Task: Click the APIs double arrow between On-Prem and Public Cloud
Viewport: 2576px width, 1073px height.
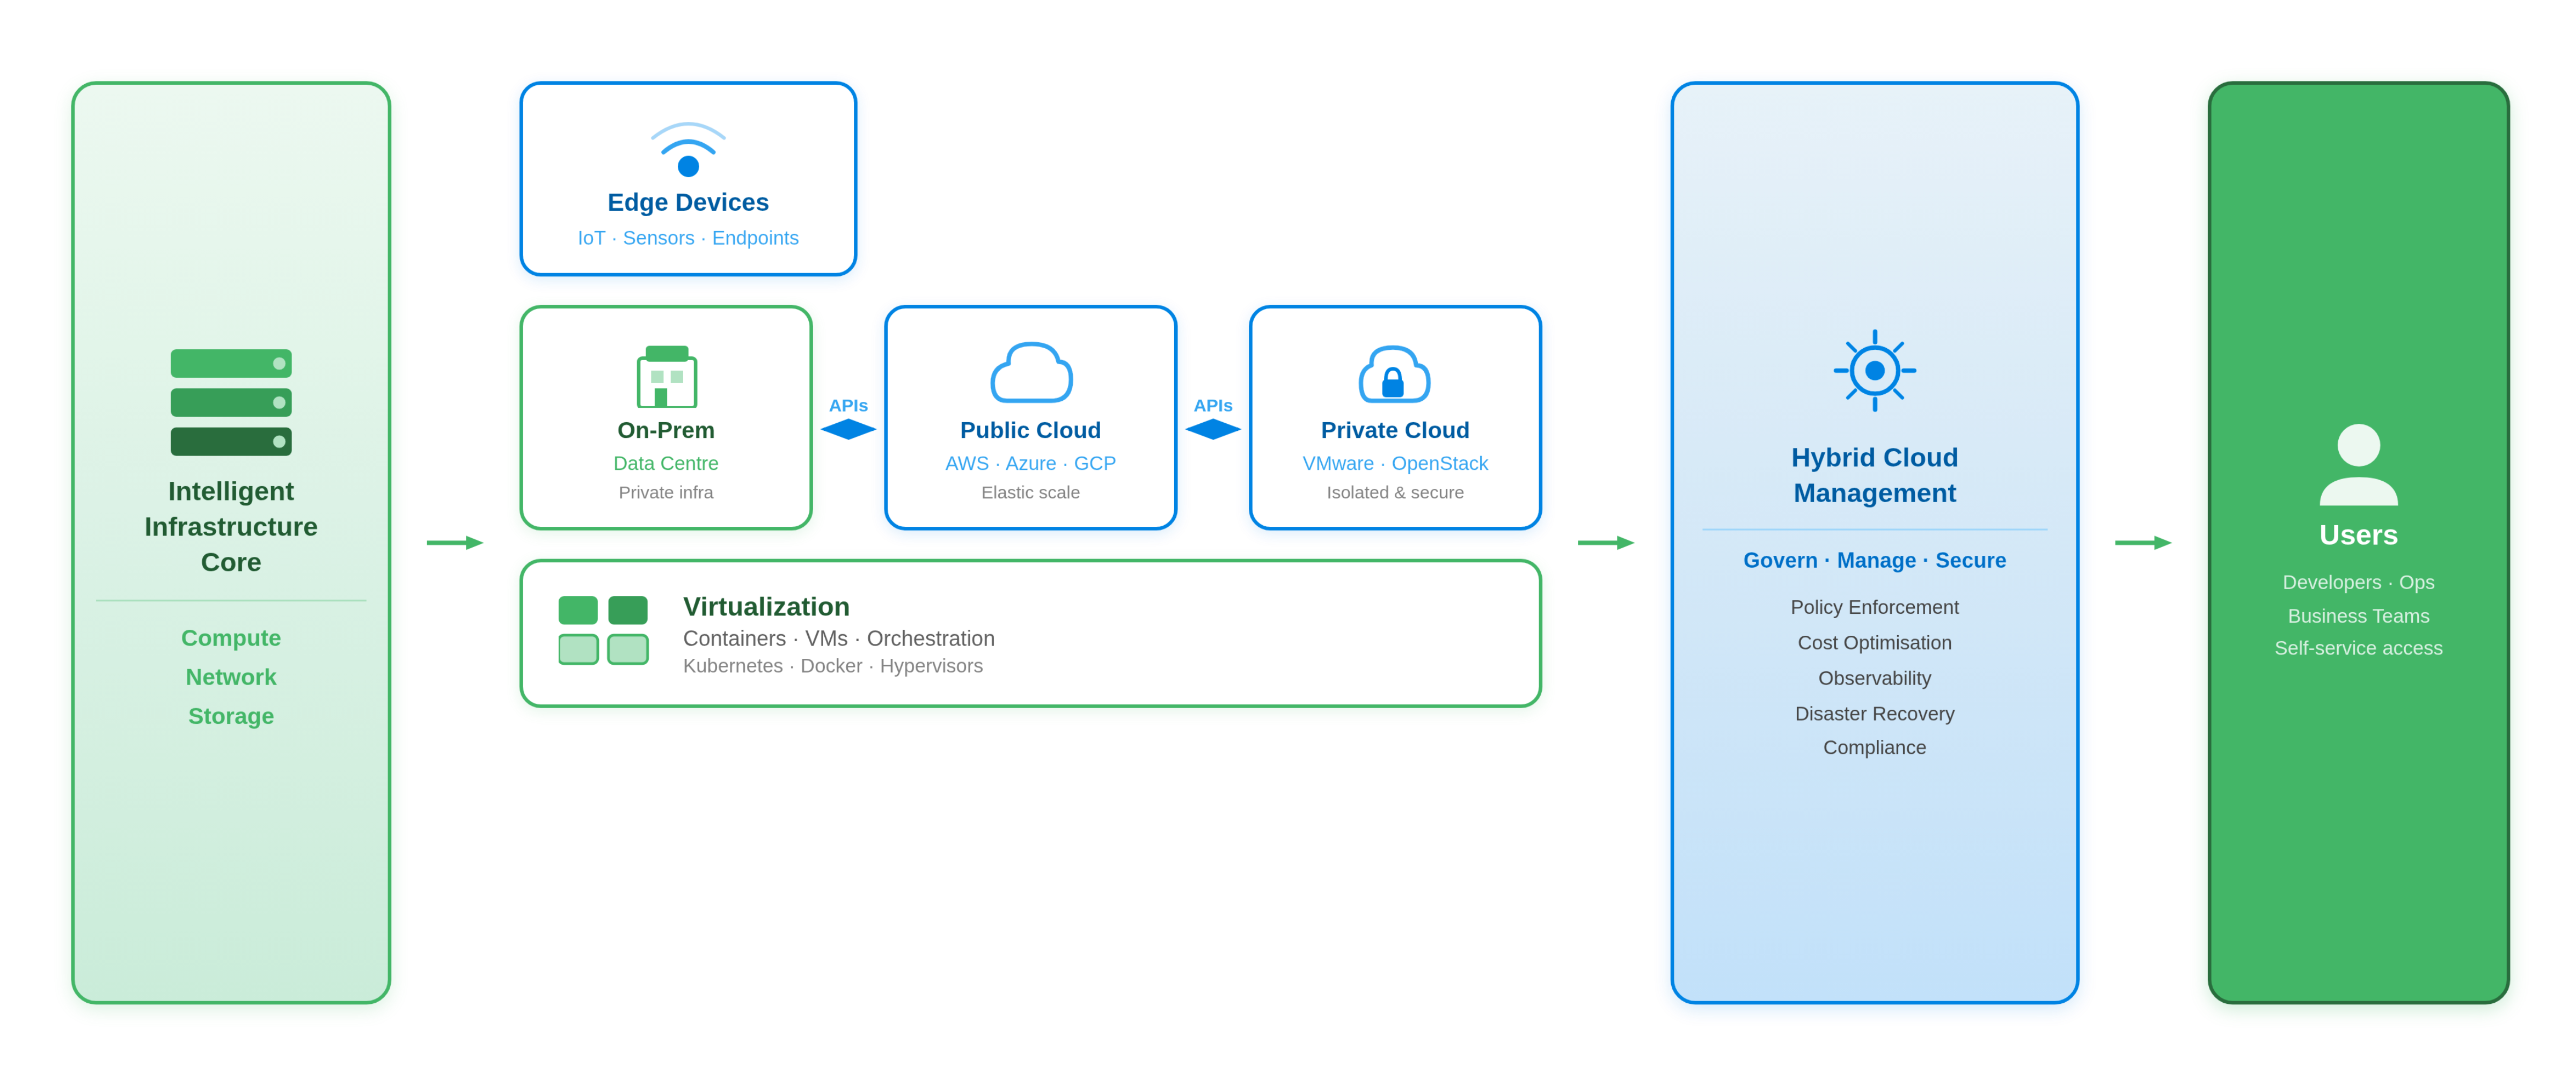Action: [x=848, y=429]
